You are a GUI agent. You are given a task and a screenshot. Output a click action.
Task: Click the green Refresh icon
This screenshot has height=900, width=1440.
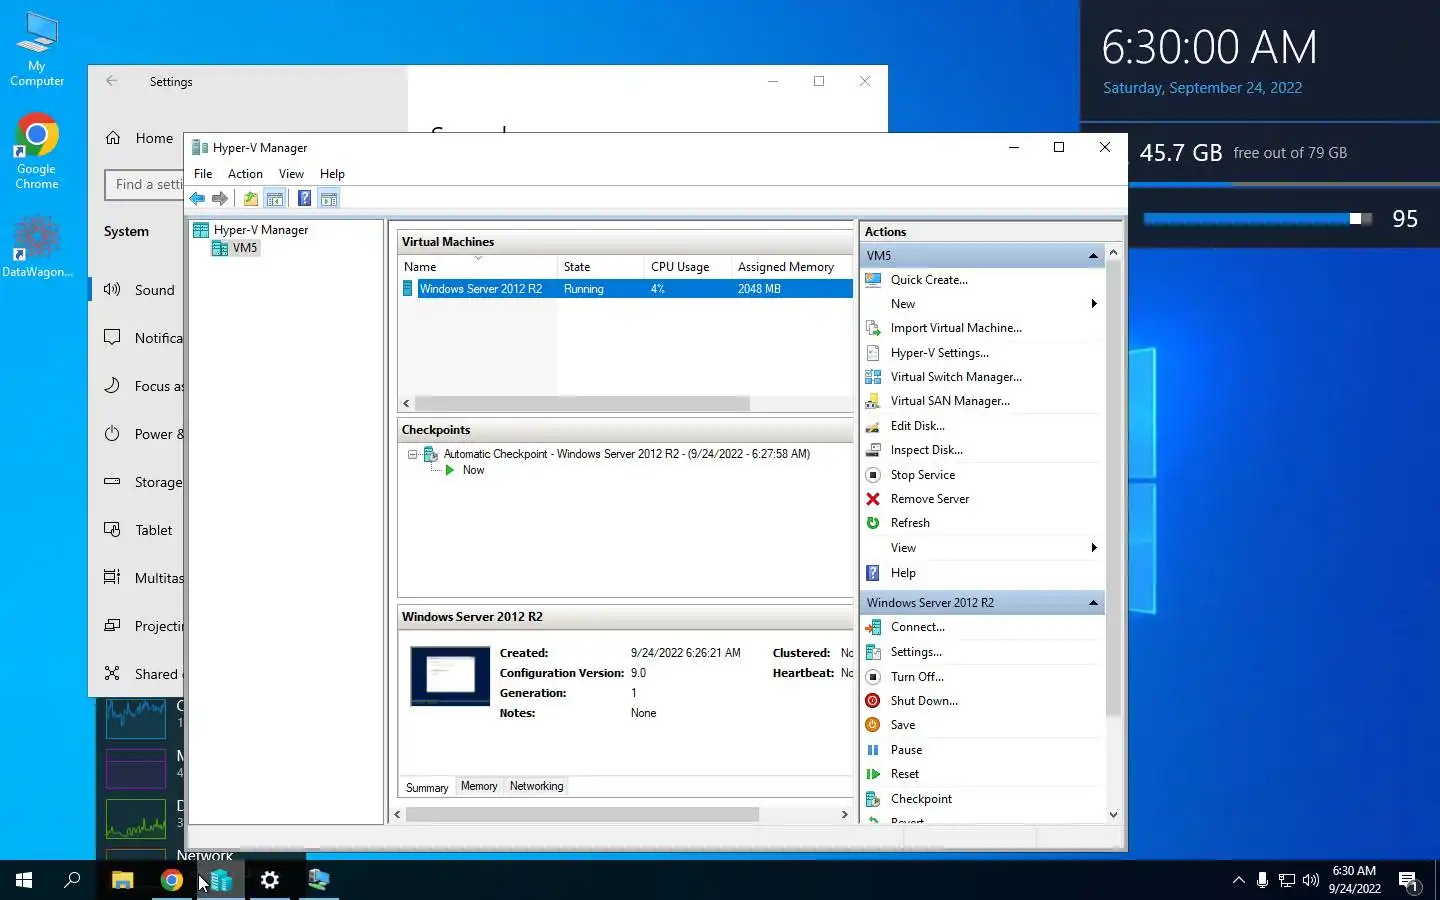(873, 523)
